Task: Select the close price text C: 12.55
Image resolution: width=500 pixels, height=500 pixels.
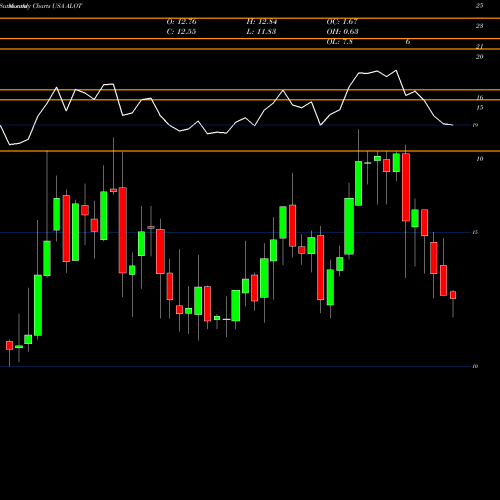Action: coord(181,32)
